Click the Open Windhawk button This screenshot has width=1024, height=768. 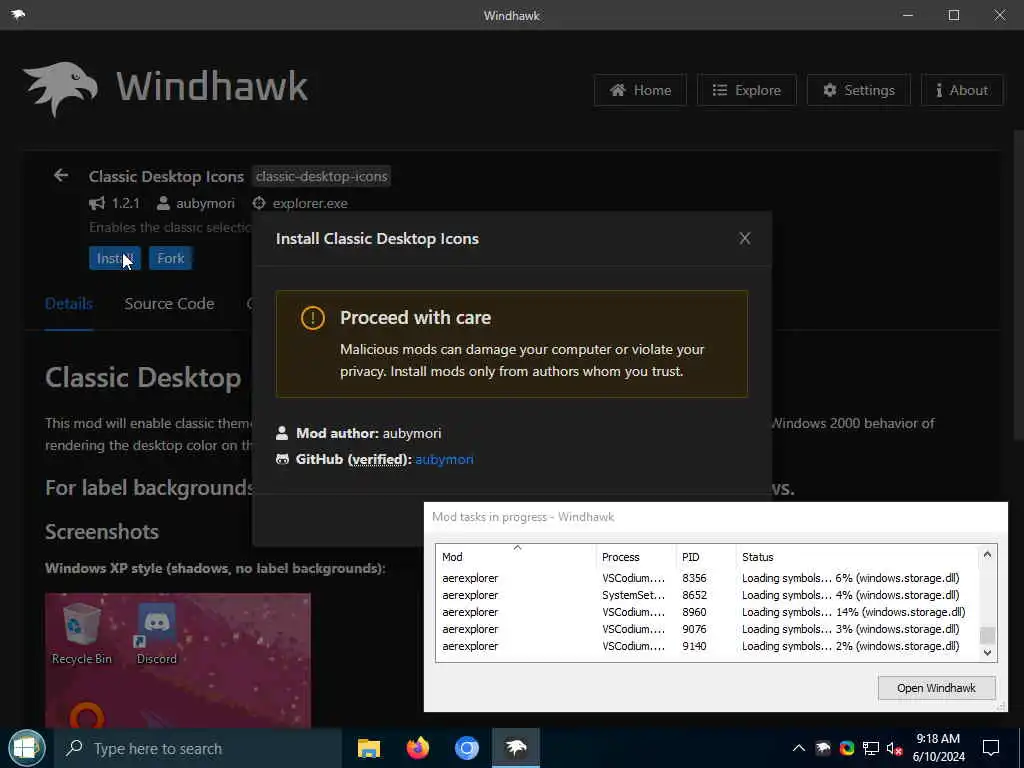pyautogui.click(x=936, y=688)
